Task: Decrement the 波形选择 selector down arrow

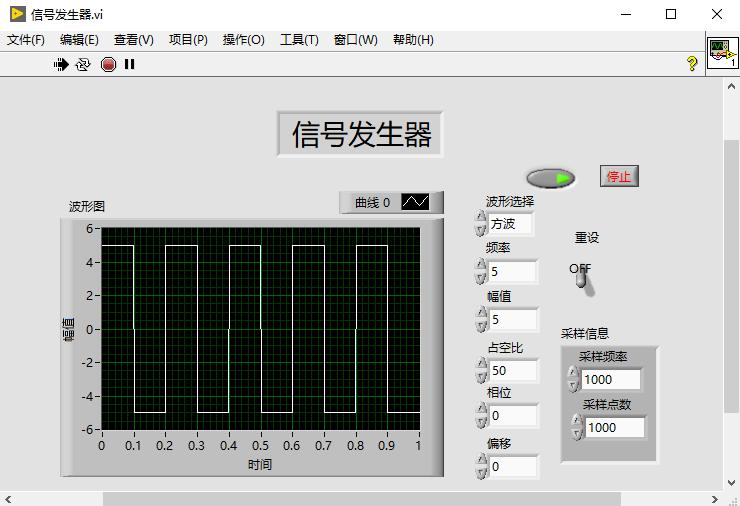Action: 480,230
